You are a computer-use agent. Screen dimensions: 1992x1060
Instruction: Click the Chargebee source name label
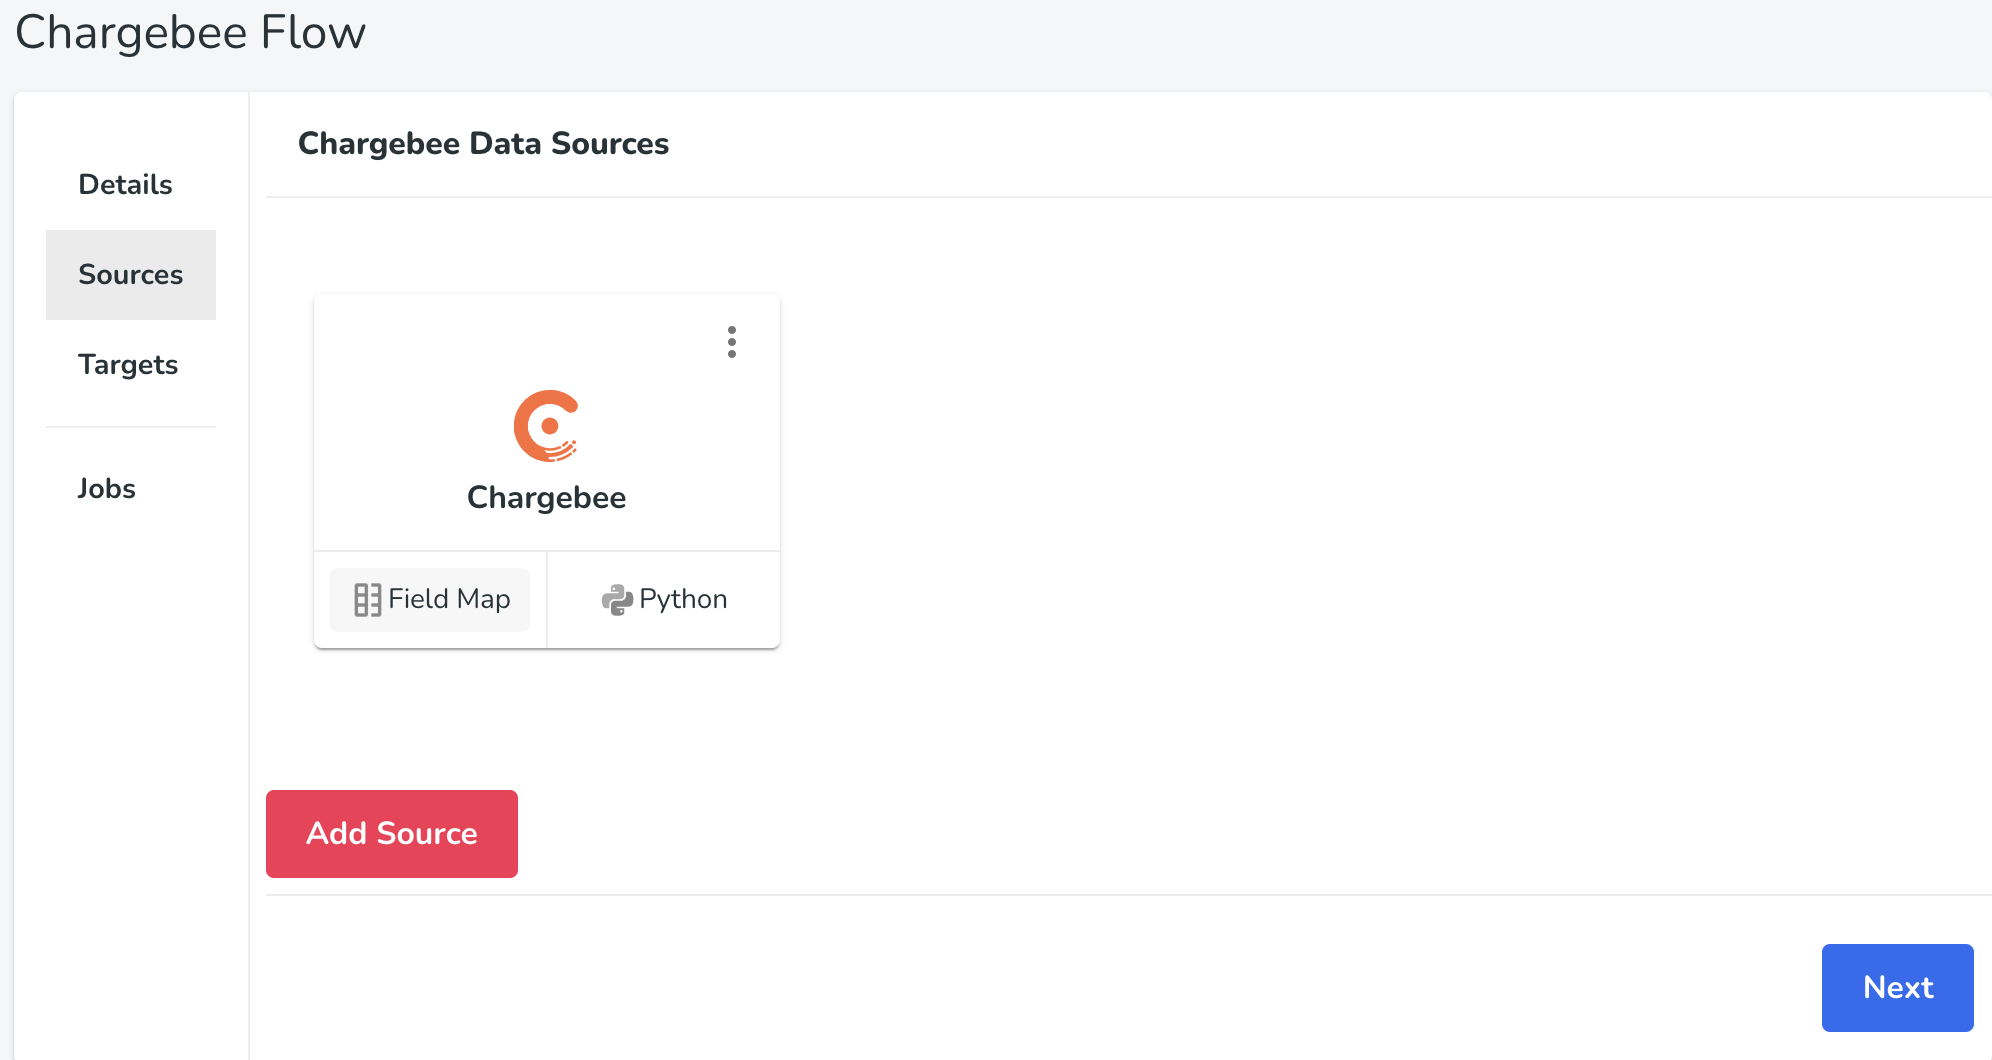[547, 498]
